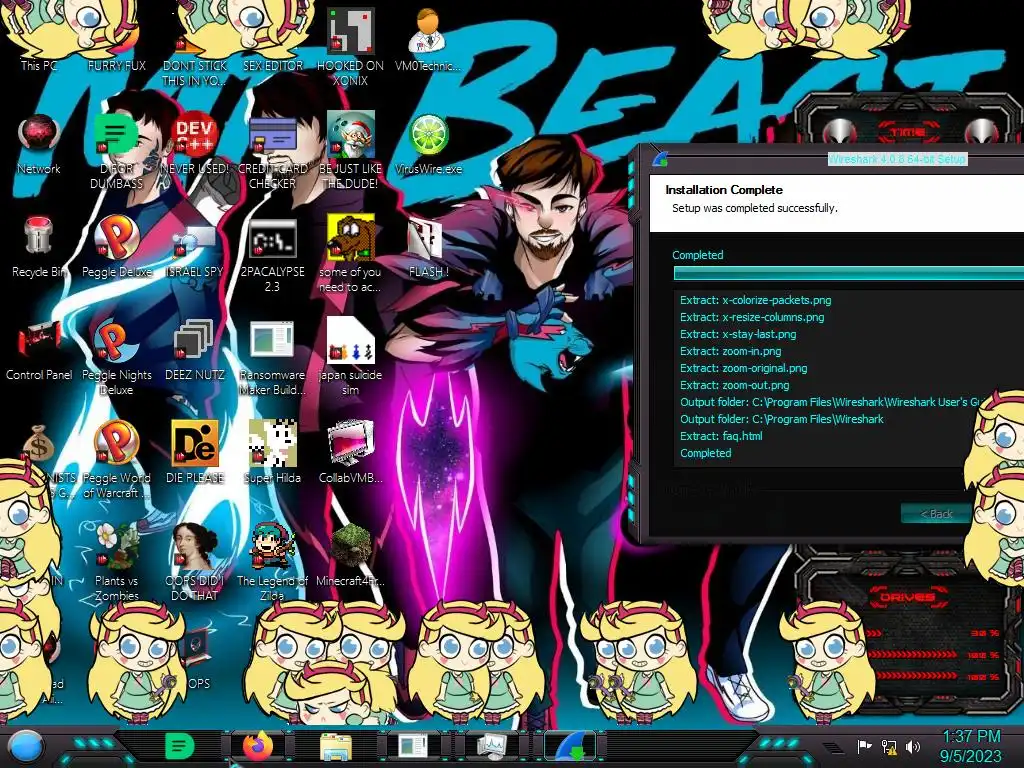Select the VM0Technic desktop icon

point(428,40)
